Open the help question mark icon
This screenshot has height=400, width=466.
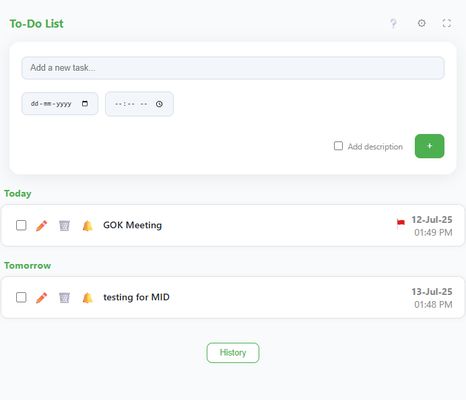point(393,24)
